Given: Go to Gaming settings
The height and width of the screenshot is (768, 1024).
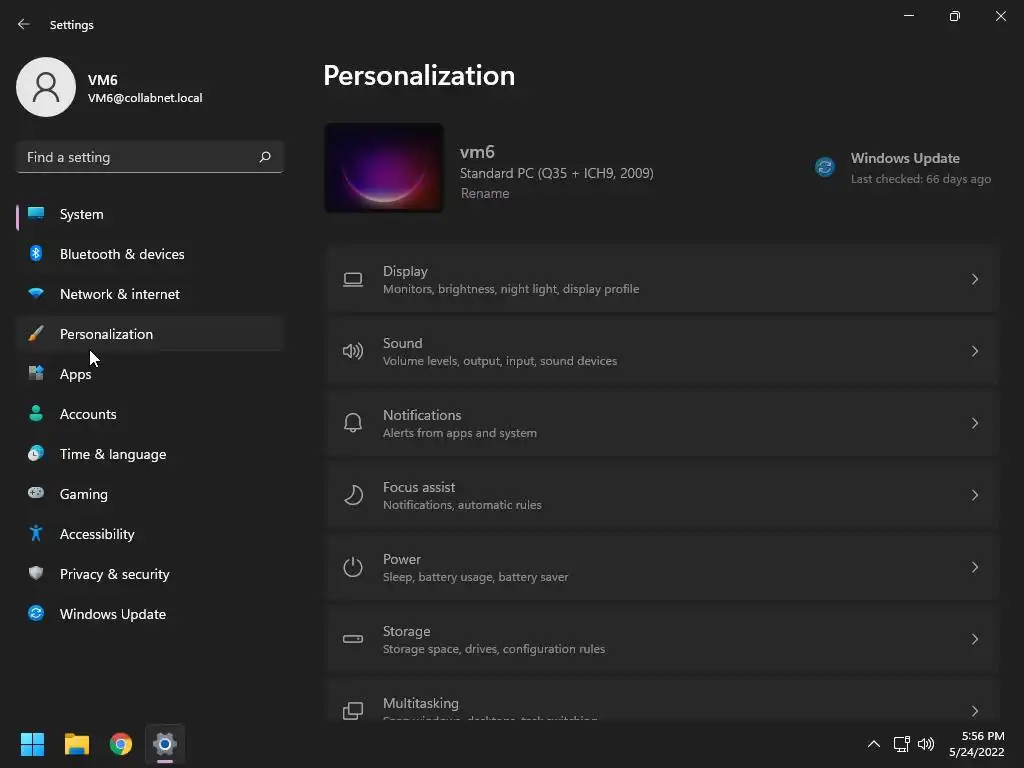Looking at the screenshot, I should (x=150, y=494).
